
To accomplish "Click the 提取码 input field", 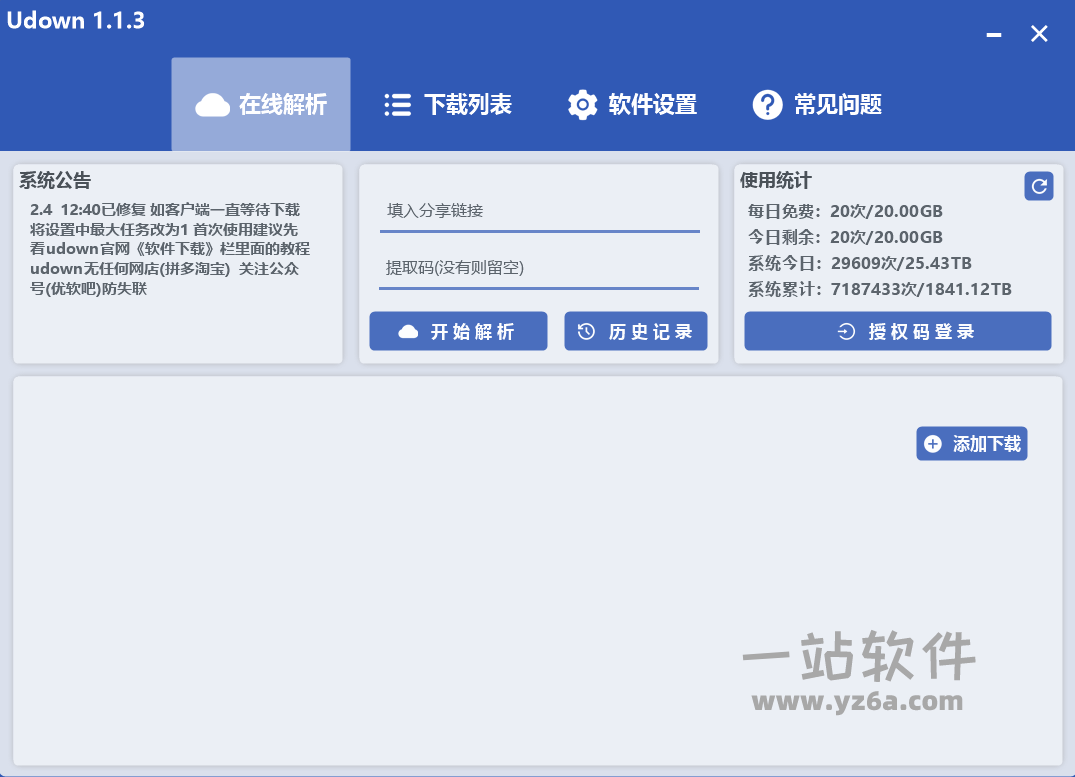I will pyautogui.click(x=539, y=268).
